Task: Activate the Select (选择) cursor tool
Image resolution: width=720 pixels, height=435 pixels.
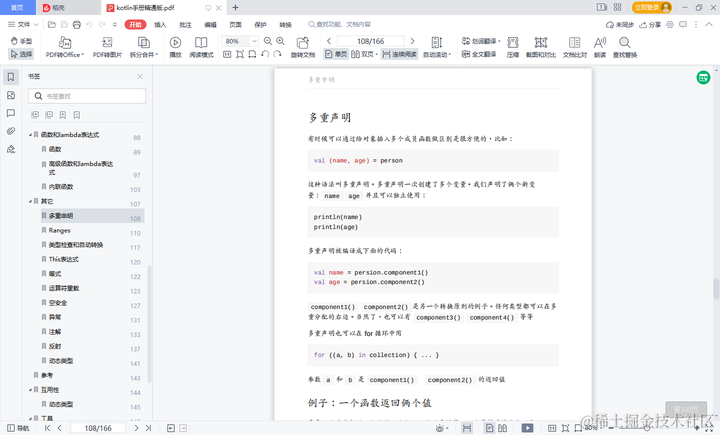Action: (21, 54)
